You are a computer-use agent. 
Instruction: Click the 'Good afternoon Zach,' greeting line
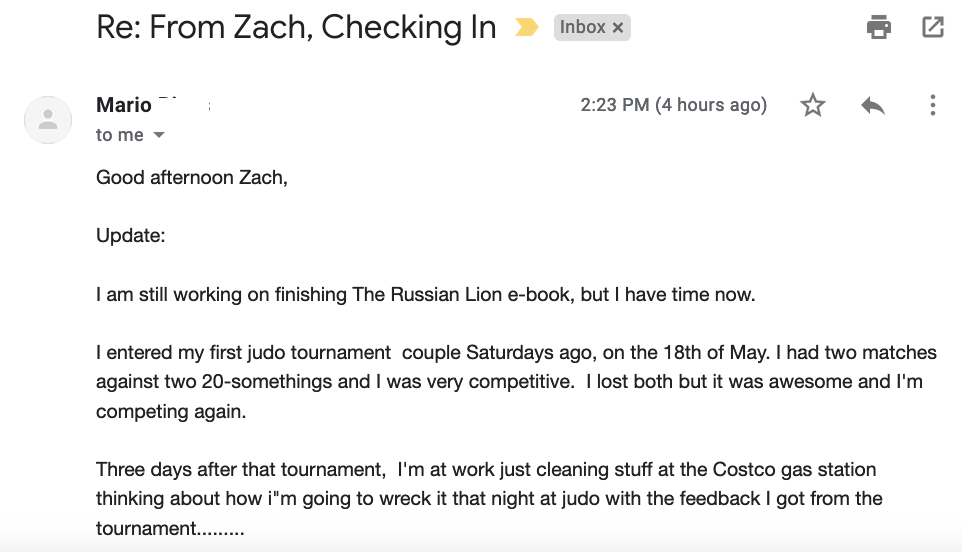(192, 177)
